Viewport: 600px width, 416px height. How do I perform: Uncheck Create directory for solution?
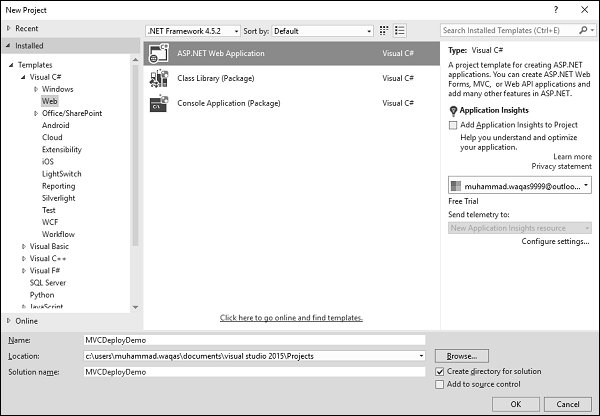[x=440, y=372]
